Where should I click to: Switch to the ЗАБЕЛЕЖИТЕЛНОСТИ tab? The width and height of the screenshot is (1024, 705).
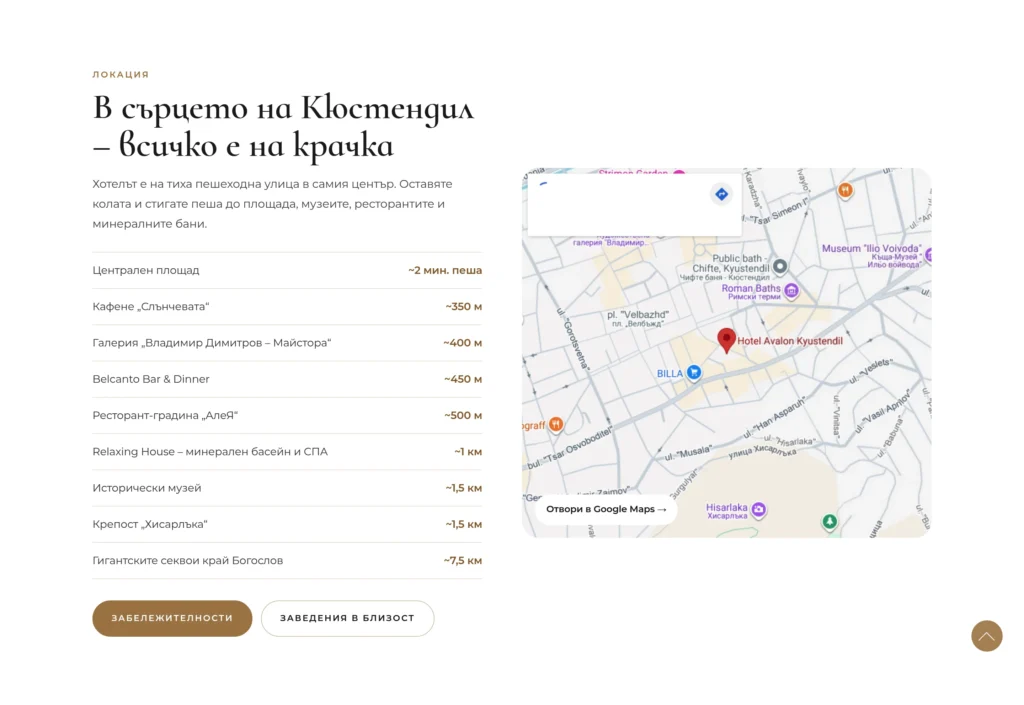tap(172, 618)
